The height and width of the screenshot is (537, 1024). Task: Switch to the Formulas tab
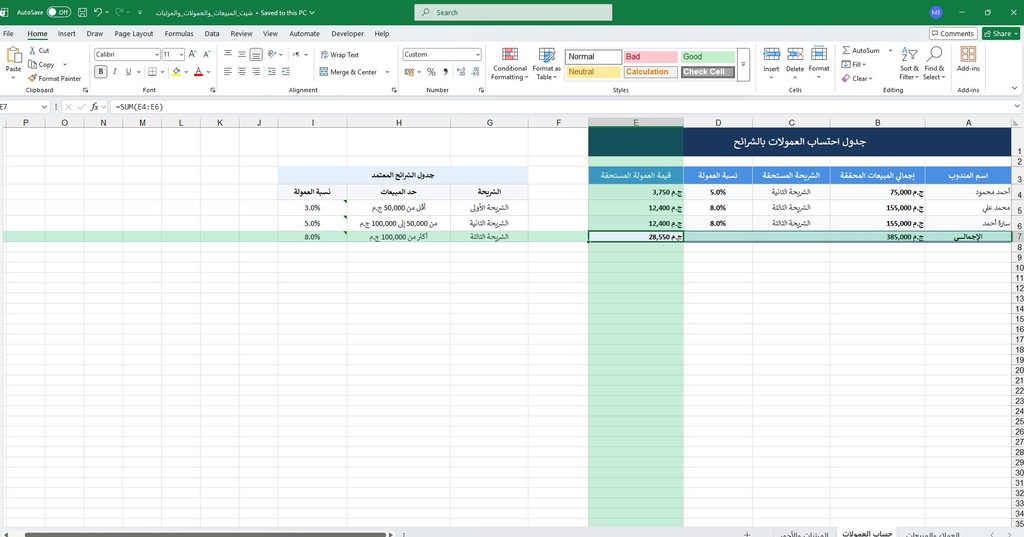(179, 33)
